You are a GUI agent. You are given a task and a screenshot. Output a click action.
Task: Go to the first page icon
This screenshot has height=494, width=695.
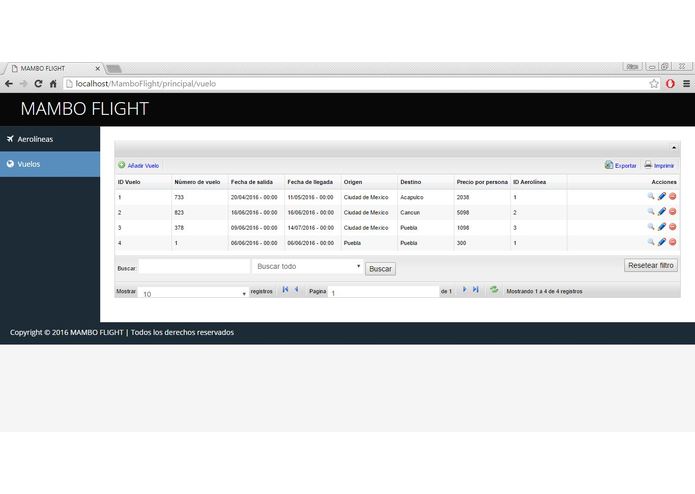pyautogui.click(x=285, y=289)
